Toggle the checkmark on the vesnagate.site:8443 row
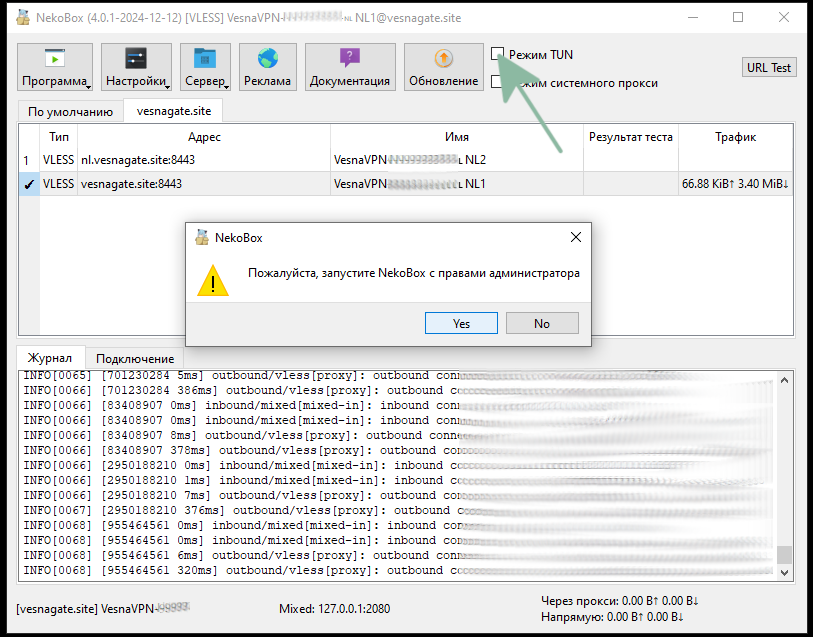 28,183
